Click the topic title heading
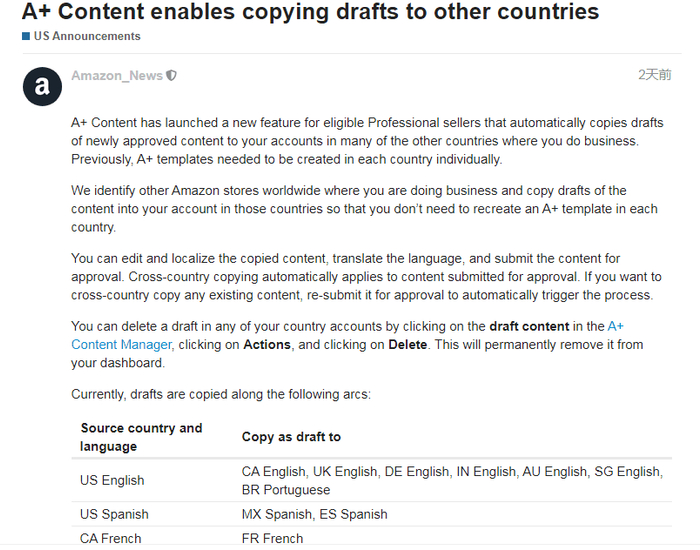The height and width of the screenshot is (550, 700). (x=310, y=12)
